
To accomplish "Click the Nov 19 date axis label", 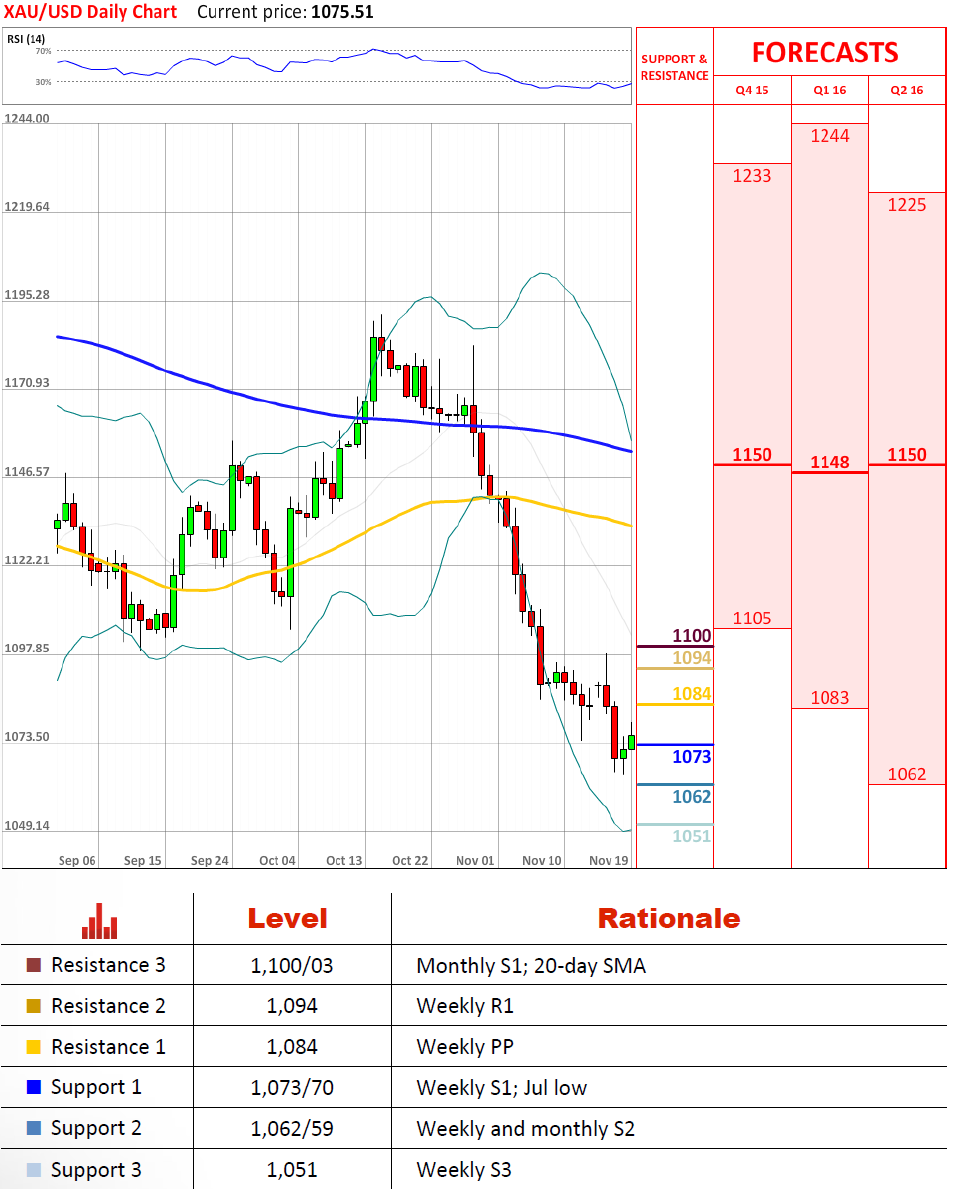I will (609, 861).
